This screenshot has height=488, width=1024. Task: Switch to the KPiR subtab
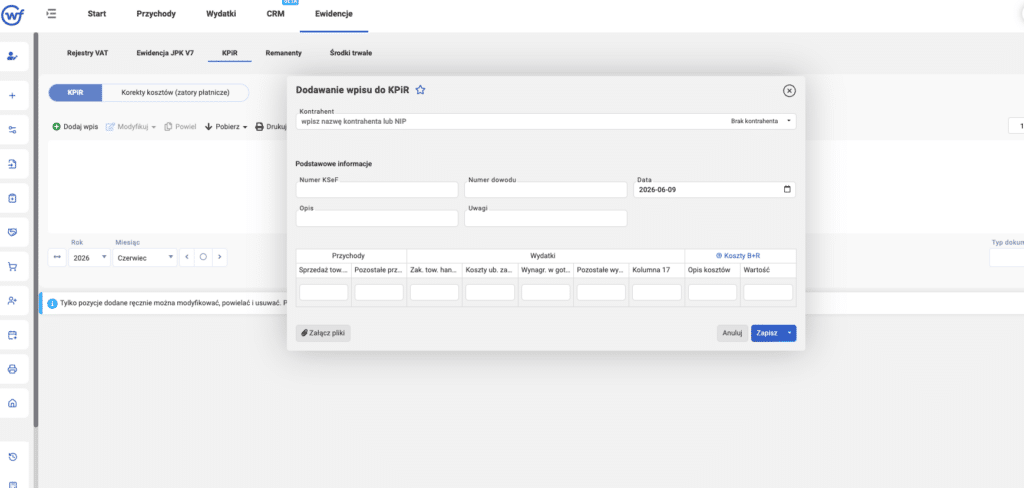coord(230,53)
